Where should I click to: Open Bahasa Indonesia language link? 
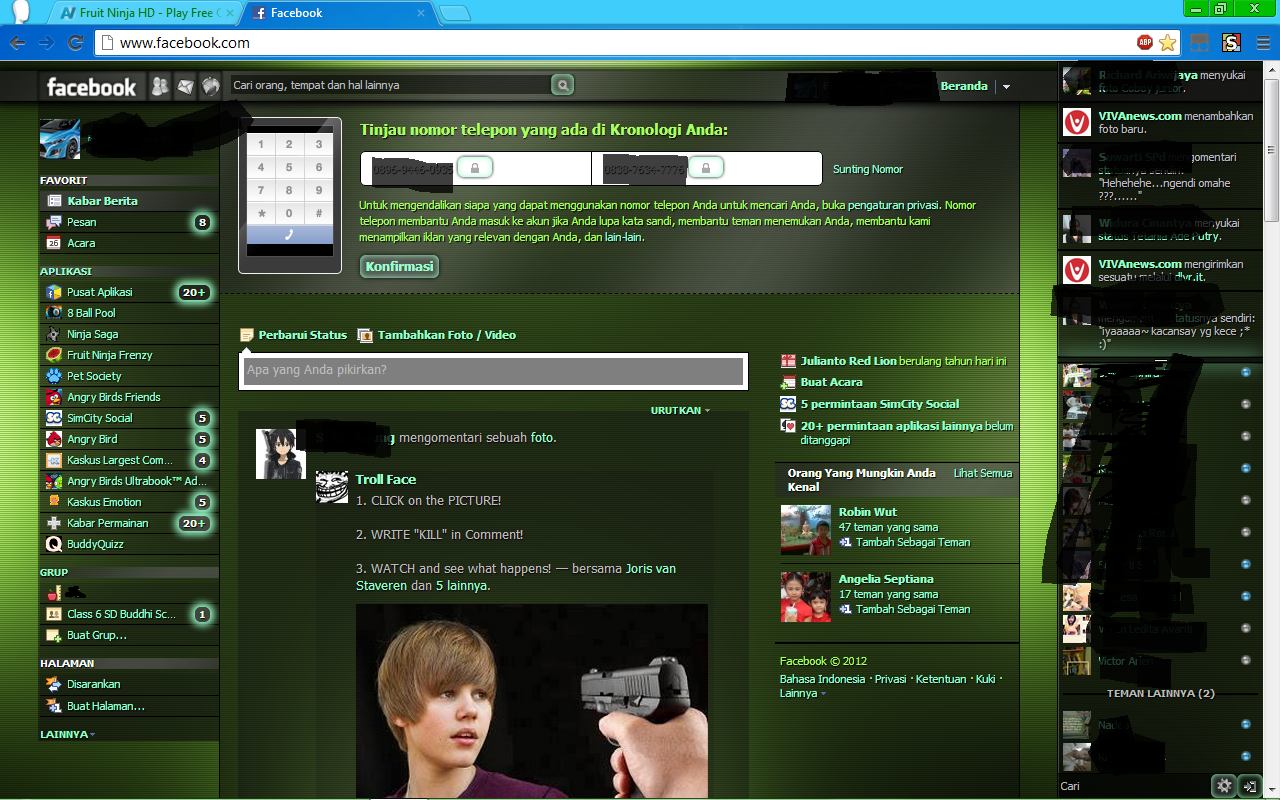[822, 679]
